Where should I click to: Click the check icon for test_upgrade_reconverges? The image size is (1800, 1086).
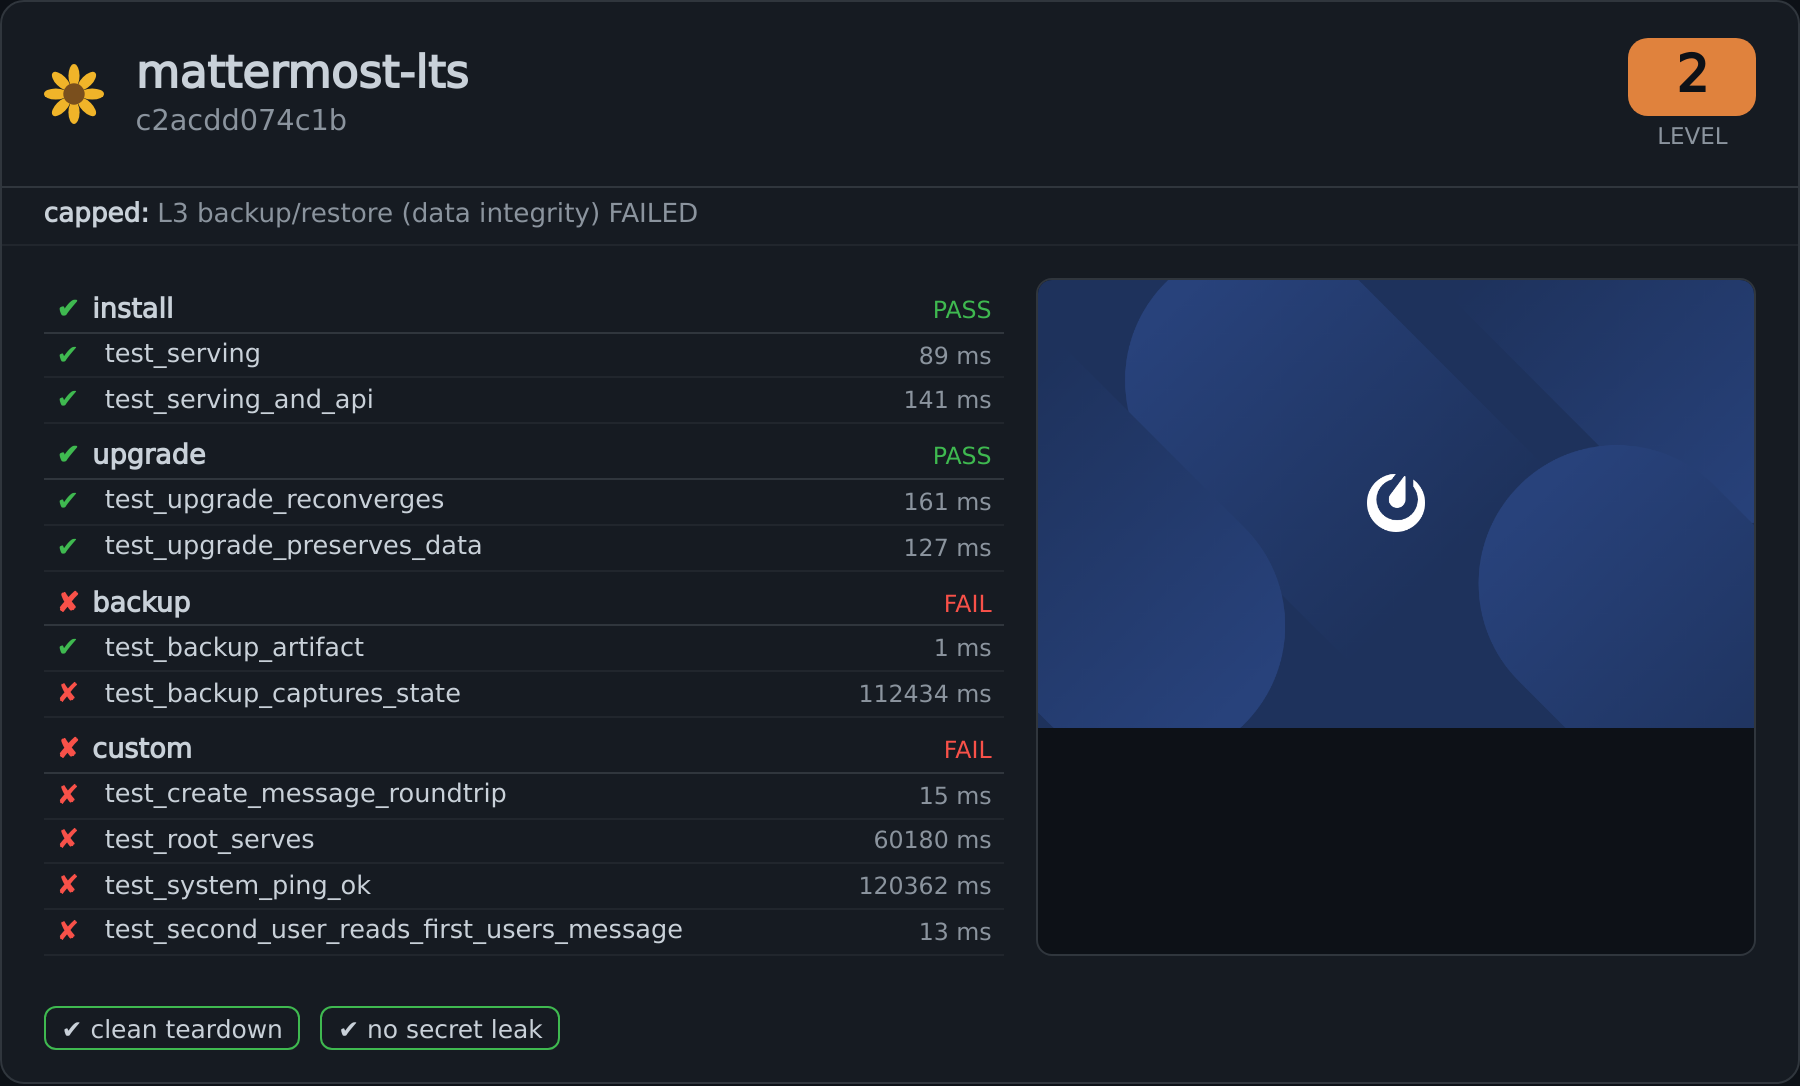coord(68,500)
